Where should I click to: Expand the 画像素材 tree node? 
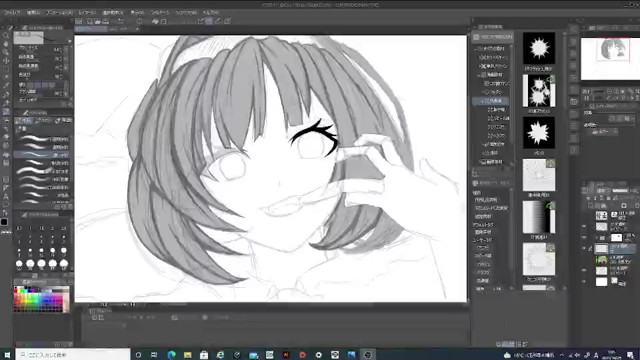[x=480, y=162]
